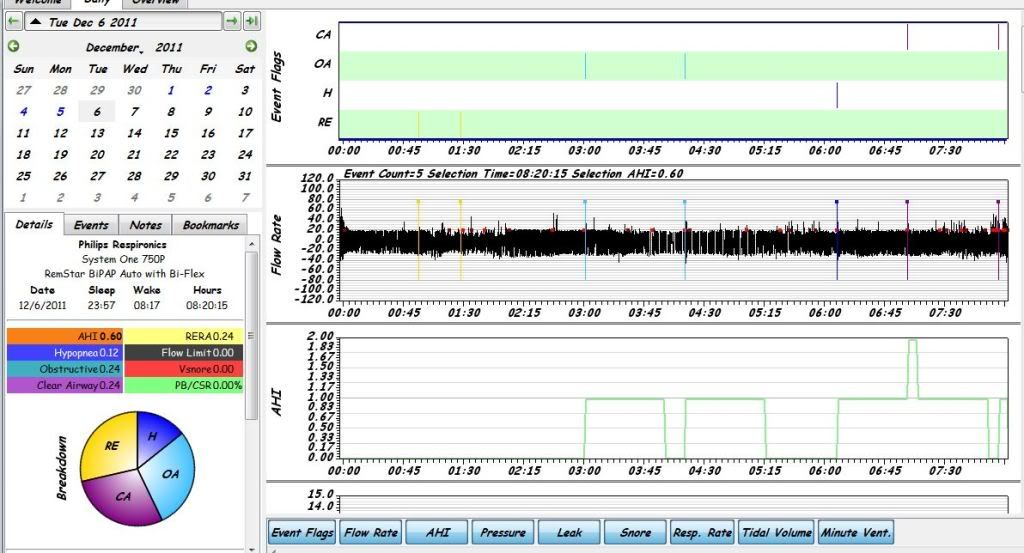Viewport: 1024px width, 553px height.
Task: Switch to the Details tab
Action: coord(34,224)
